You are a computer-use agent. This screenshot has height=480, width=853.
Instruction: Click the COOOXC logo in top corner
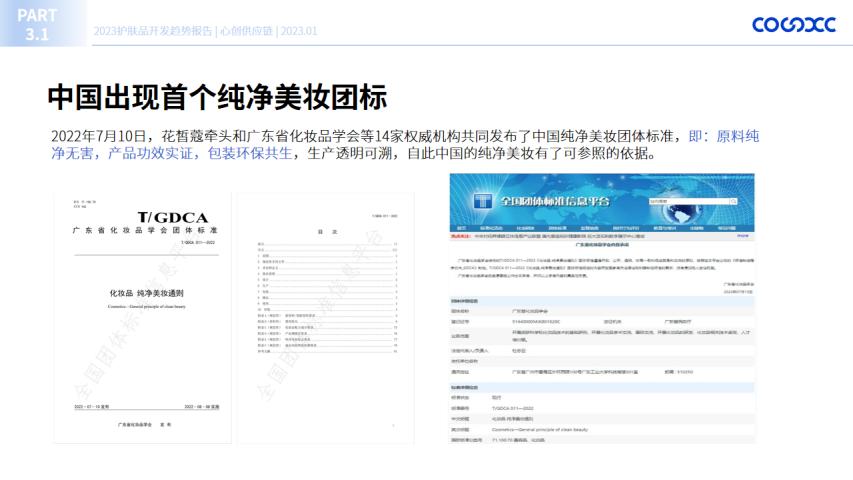coord(793,25)
